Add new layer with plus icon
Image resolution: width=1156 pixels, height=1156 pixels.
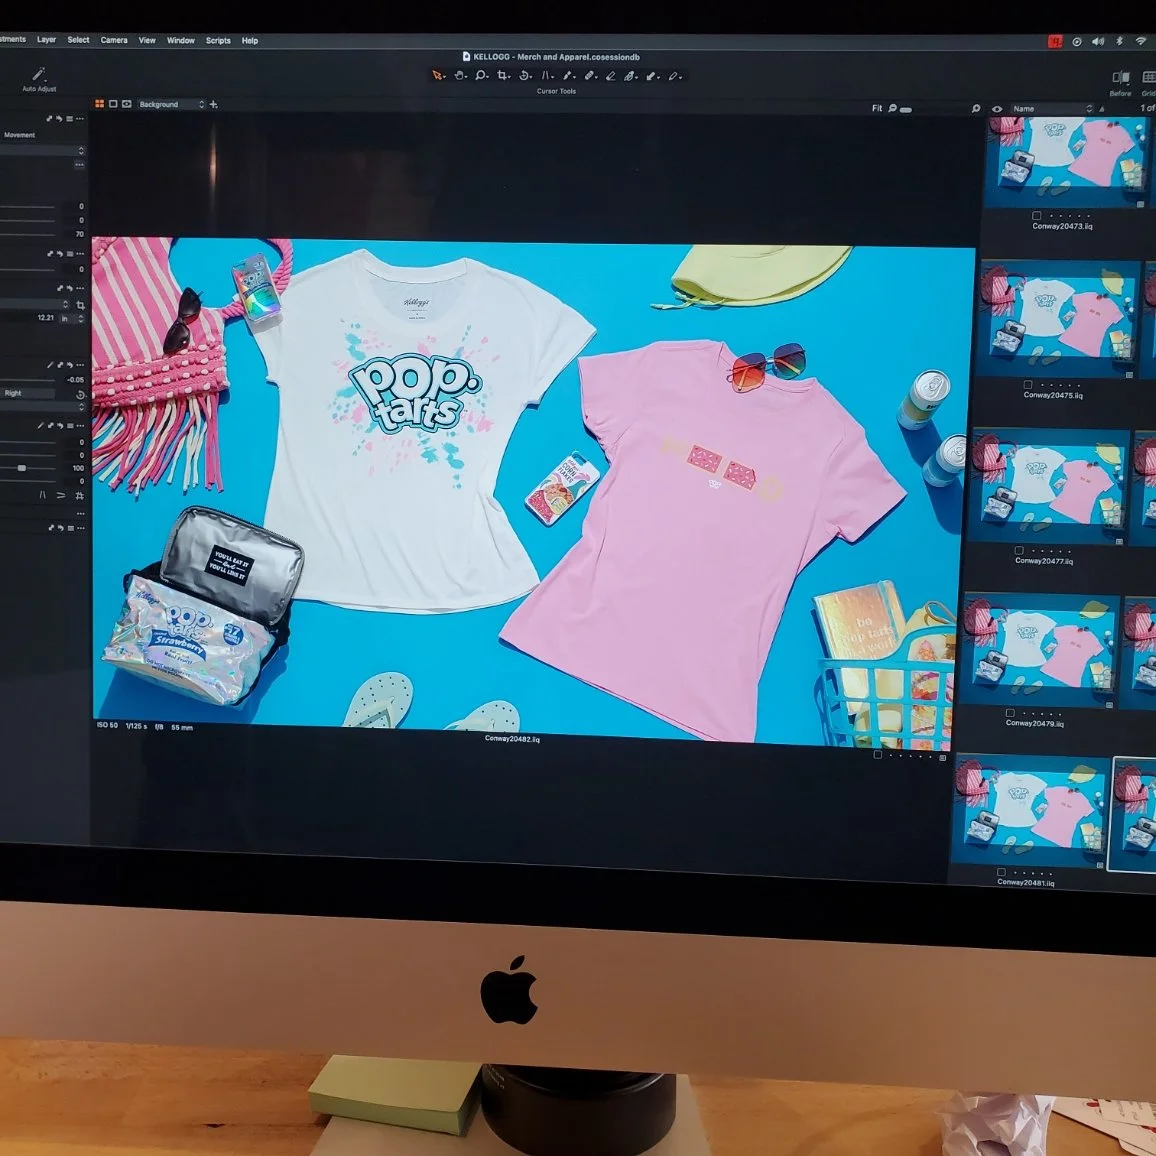pos(214,104)
